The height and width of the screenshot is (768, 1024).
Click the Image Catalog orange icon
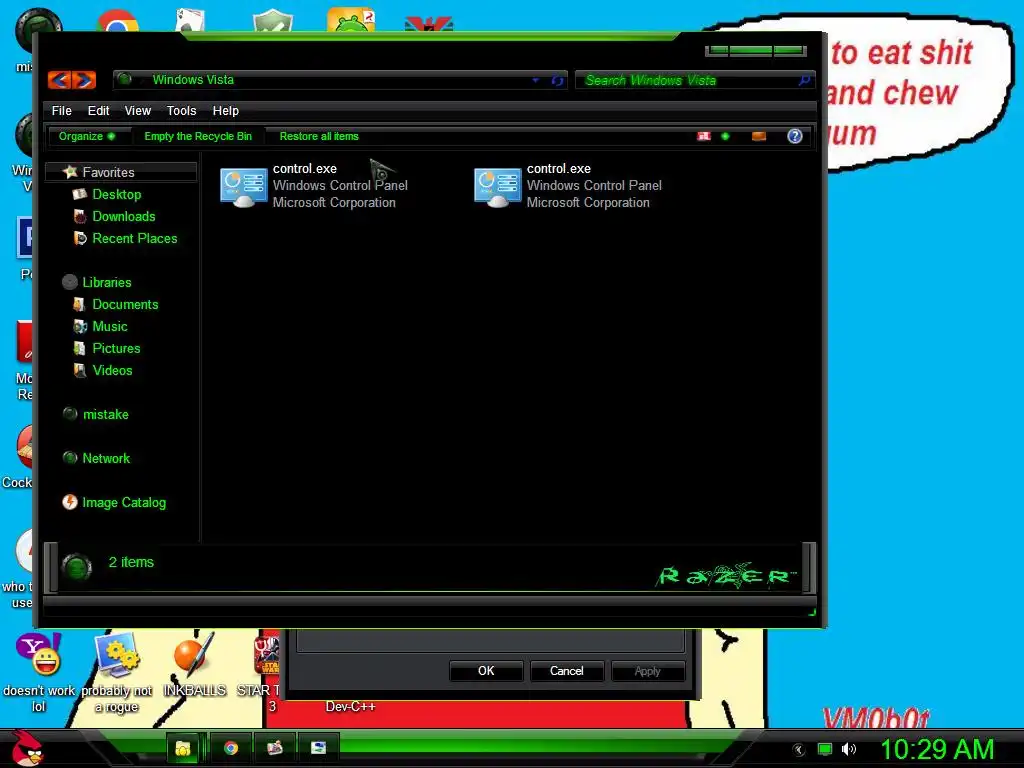pyautogui.click(x=70, y=502)
